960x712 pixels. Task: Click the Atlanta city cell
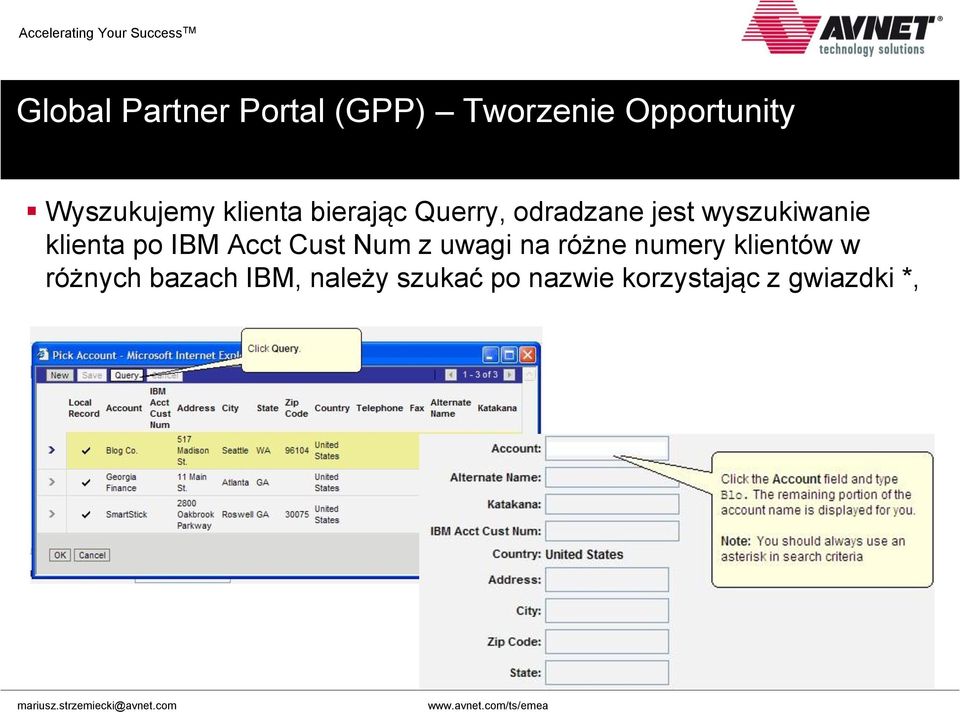[x=235, y=482]
